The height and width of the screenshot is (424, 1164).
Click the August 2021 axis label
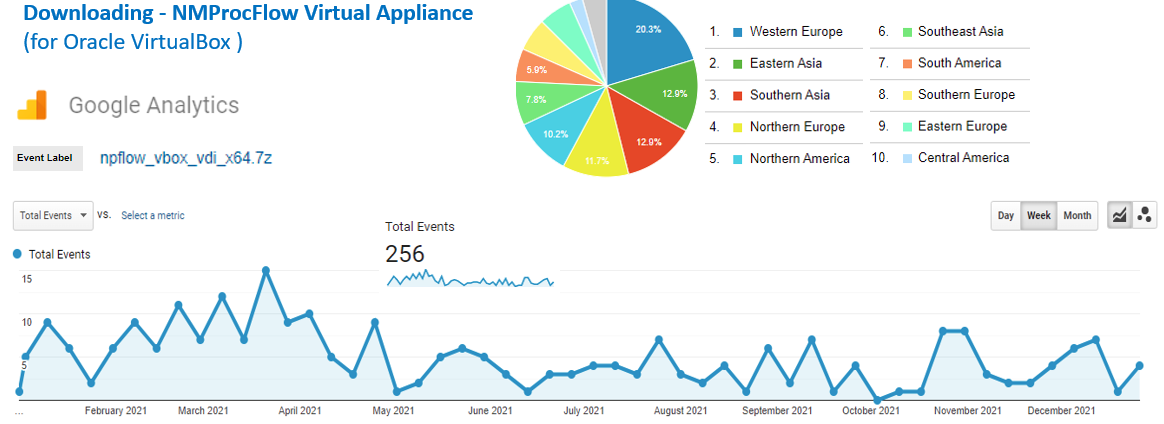[681, 411]
